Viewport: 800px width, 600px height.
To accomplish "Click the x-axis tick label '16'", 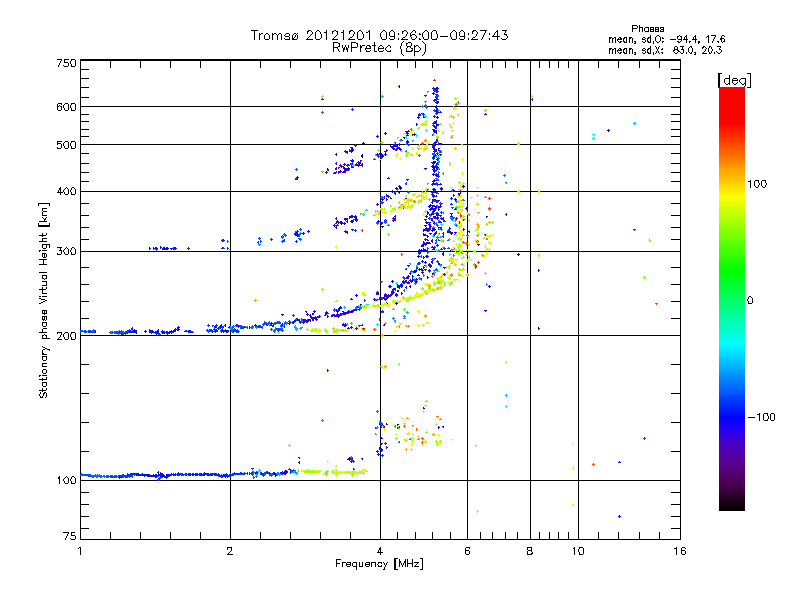I will [x=680, y=551].
